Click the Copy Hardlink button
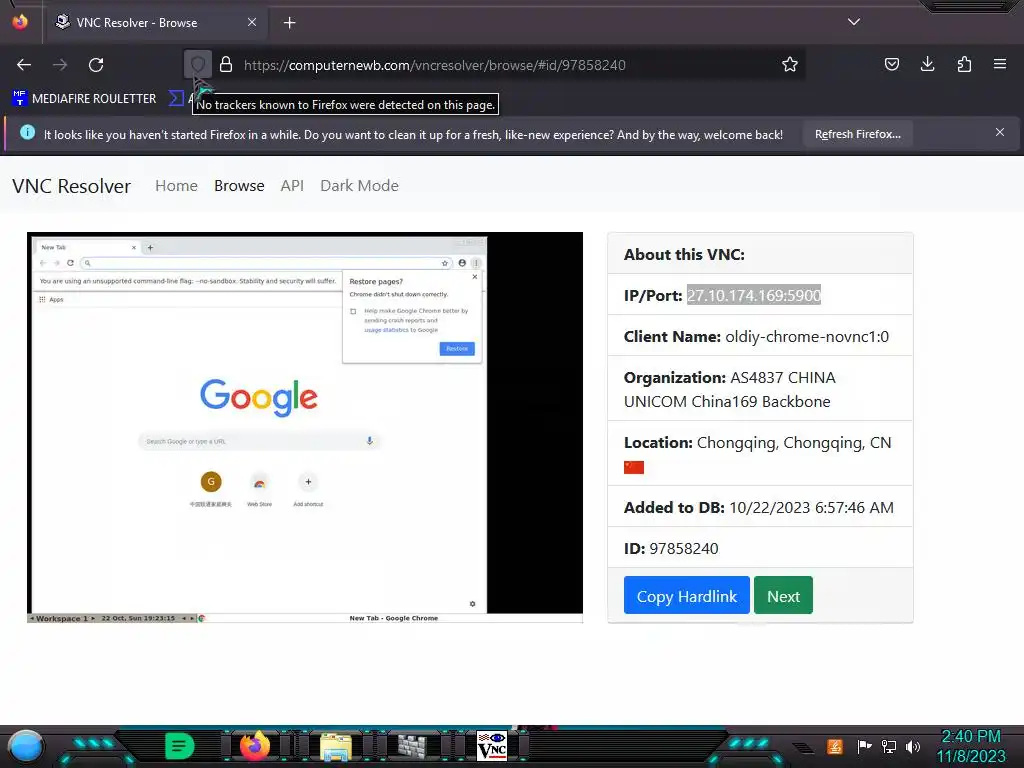Viewport: 1024px width, 768px height. 686,595
